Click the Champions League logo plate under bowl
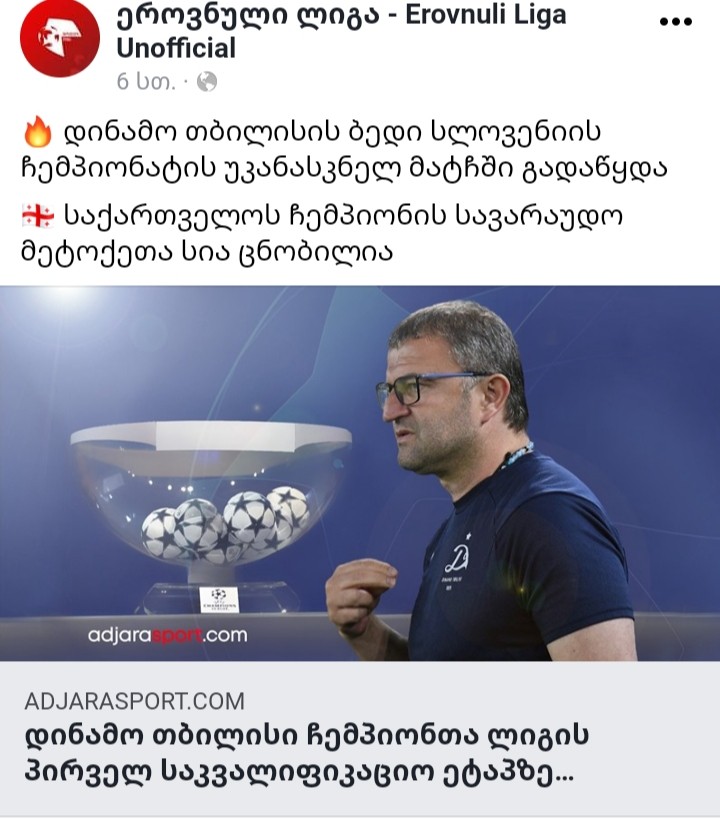The image size is (720, 822). pos(219,600)
